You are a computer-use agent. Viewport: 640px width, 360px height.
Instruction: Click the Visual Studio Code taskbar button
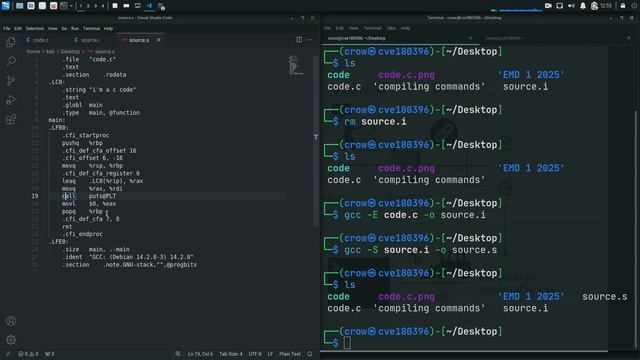(149, 6)
